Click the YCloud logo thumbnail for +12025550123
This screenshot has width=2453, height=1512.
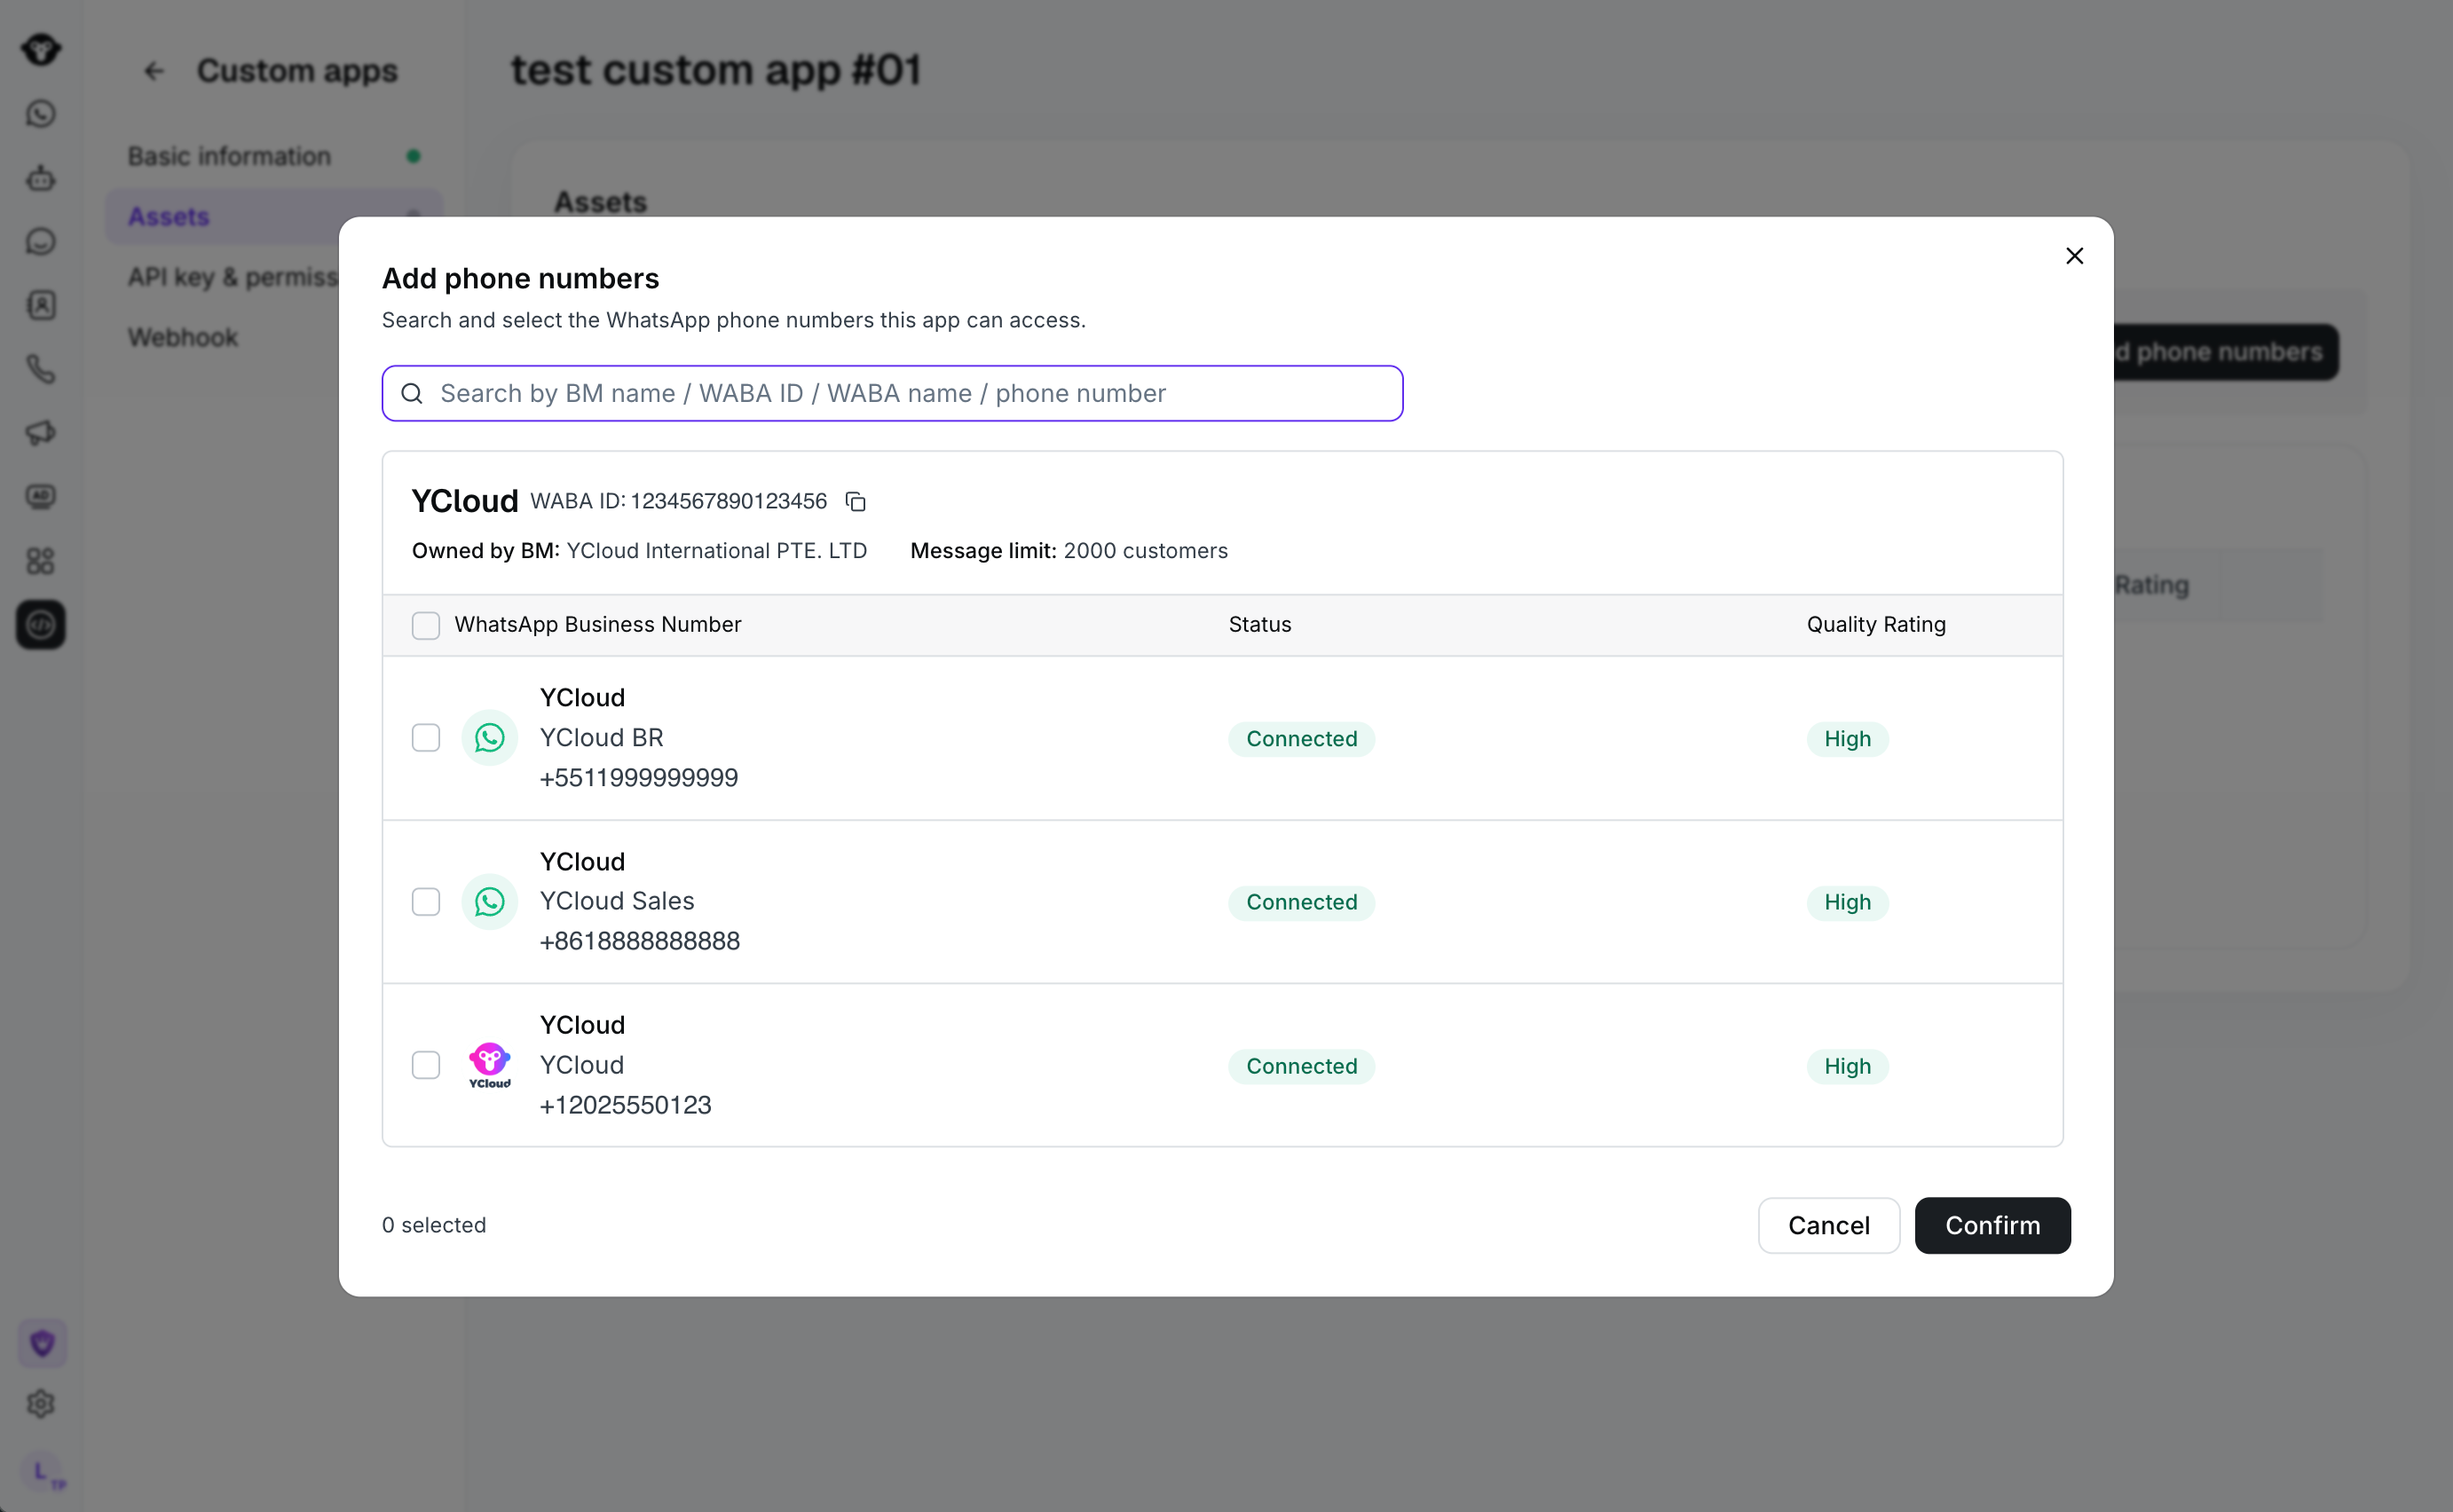[490, 1065]
